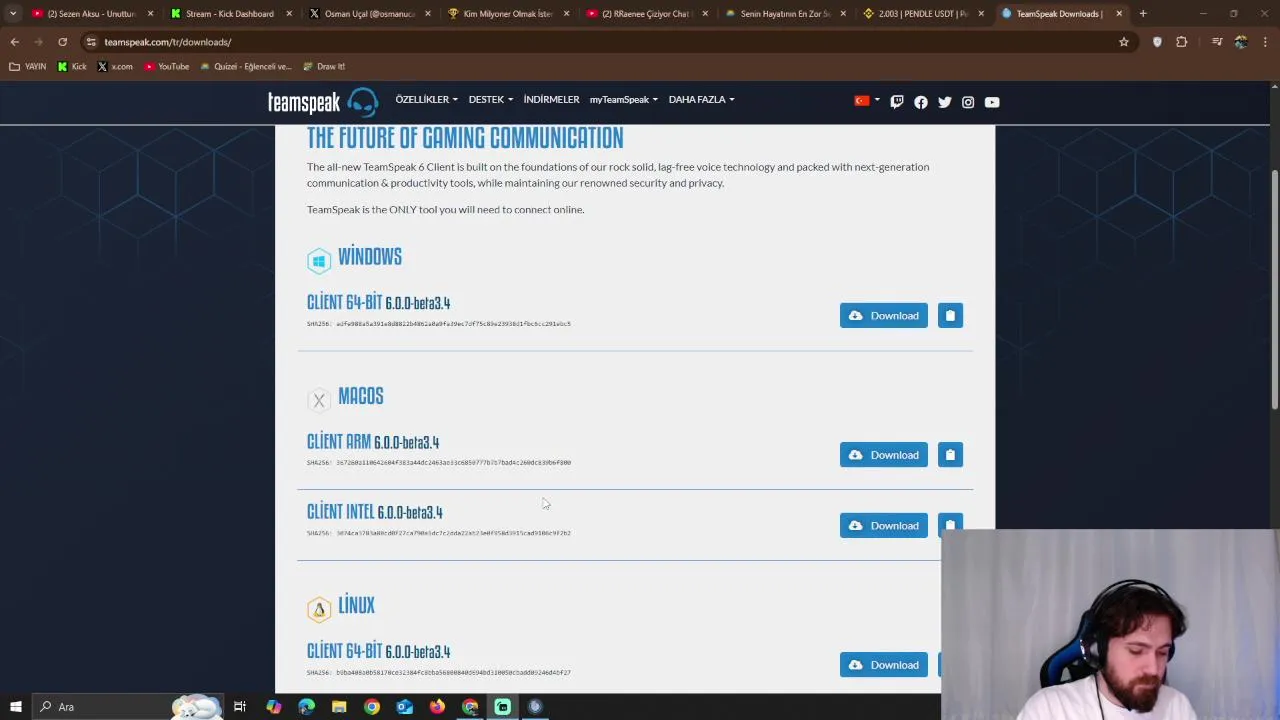Launch Copilot from the taskbar
Viewport: 1280px width, 720px height.
[x=273, y=707]
